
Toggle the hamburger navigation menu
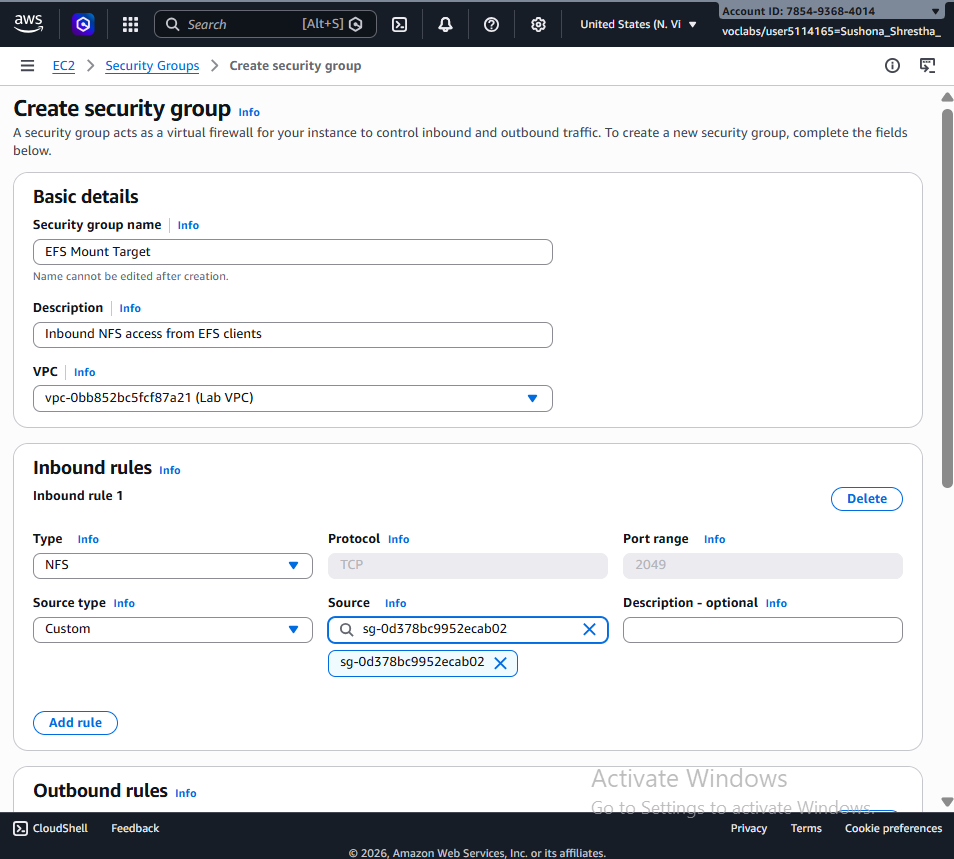pyautogui.click(x=27, y=66)
